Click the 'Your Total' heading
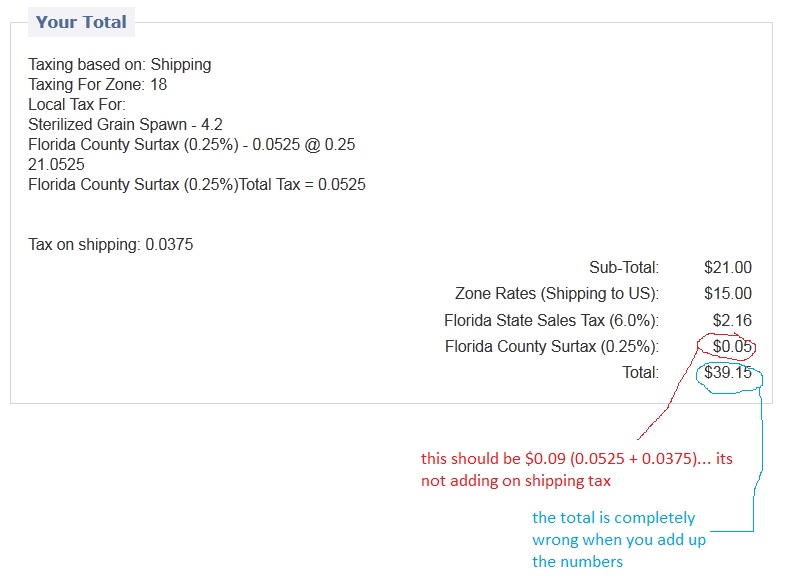This screenshot has height=581, width=787. [x=81, y=22]
